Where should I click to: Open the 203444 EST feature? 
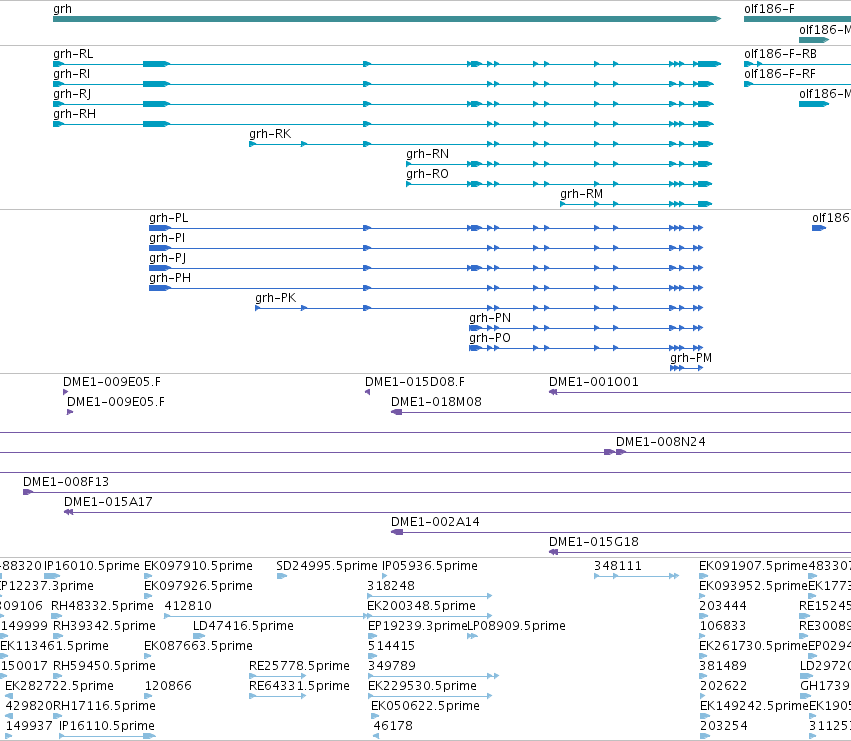pos(723,606)
